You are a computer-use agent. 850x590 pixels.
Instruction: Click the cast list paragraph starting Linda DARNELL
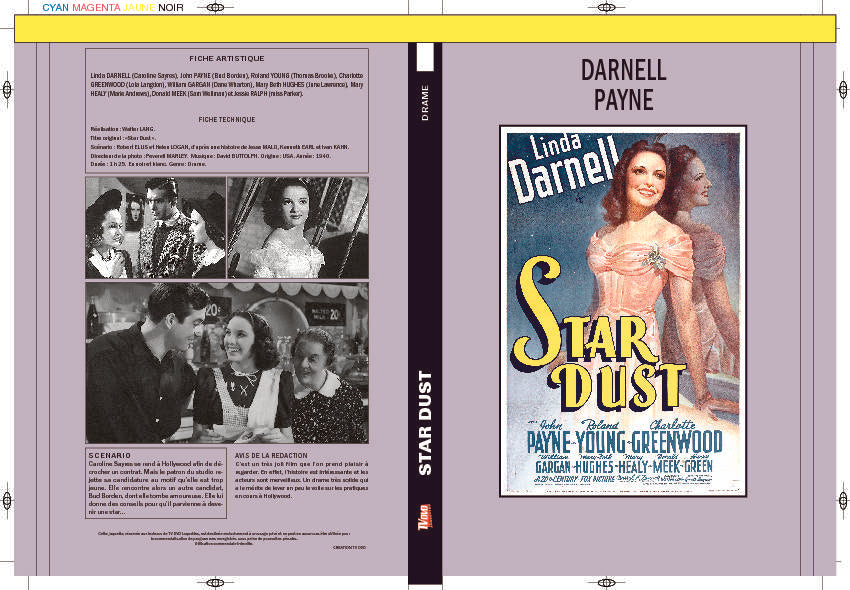click(x=227, y=85)
